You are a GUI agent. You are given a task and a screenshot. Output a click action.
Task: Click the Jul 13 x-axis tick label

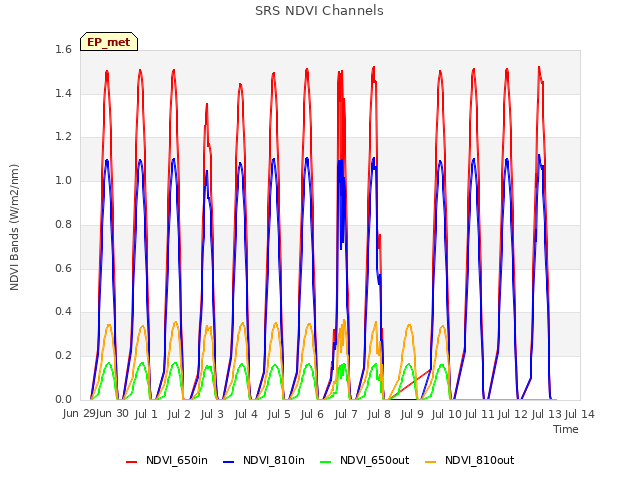(546, 414)
